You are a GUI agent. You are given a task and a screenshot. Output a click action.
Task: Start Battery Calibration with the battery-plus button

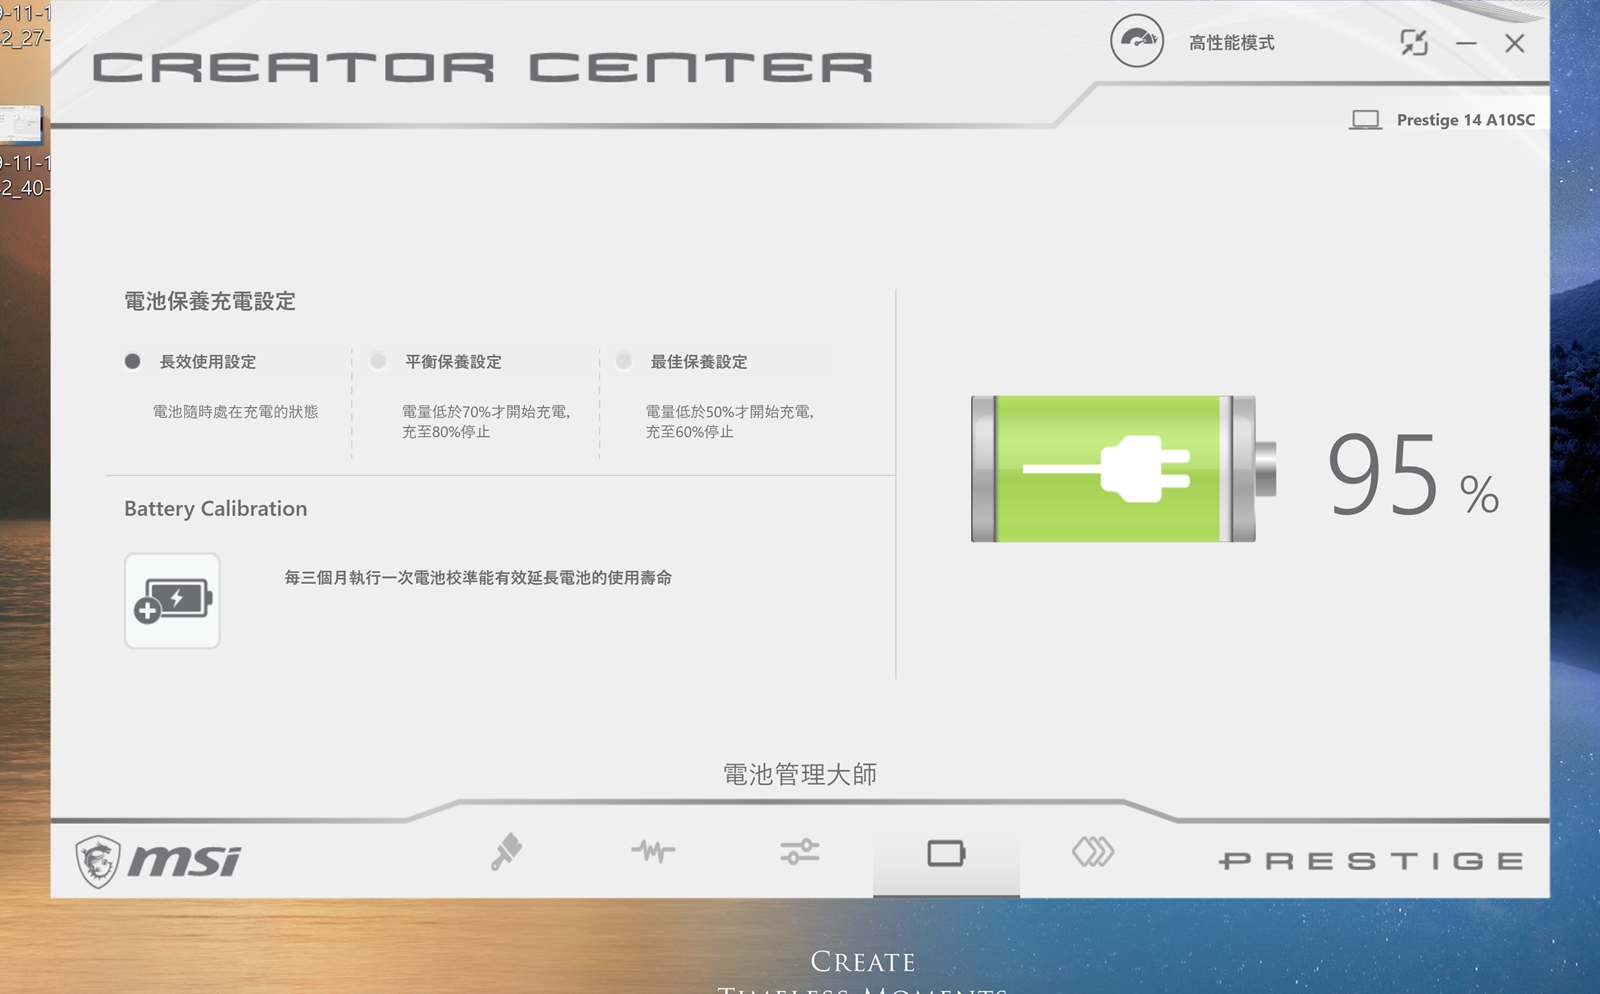(172, 600)
